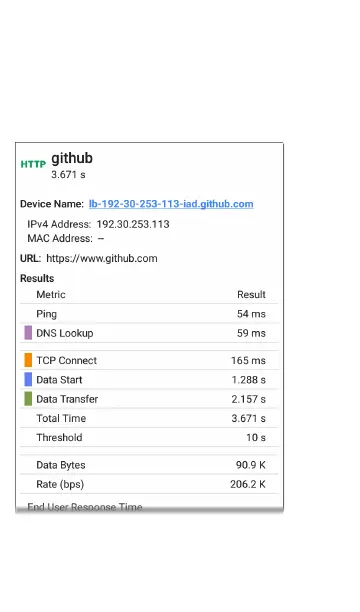Viewport: 360px width, 612px height.
Task: Click the purple DNS Lookup color swatch
Action: tap(28, 333)
